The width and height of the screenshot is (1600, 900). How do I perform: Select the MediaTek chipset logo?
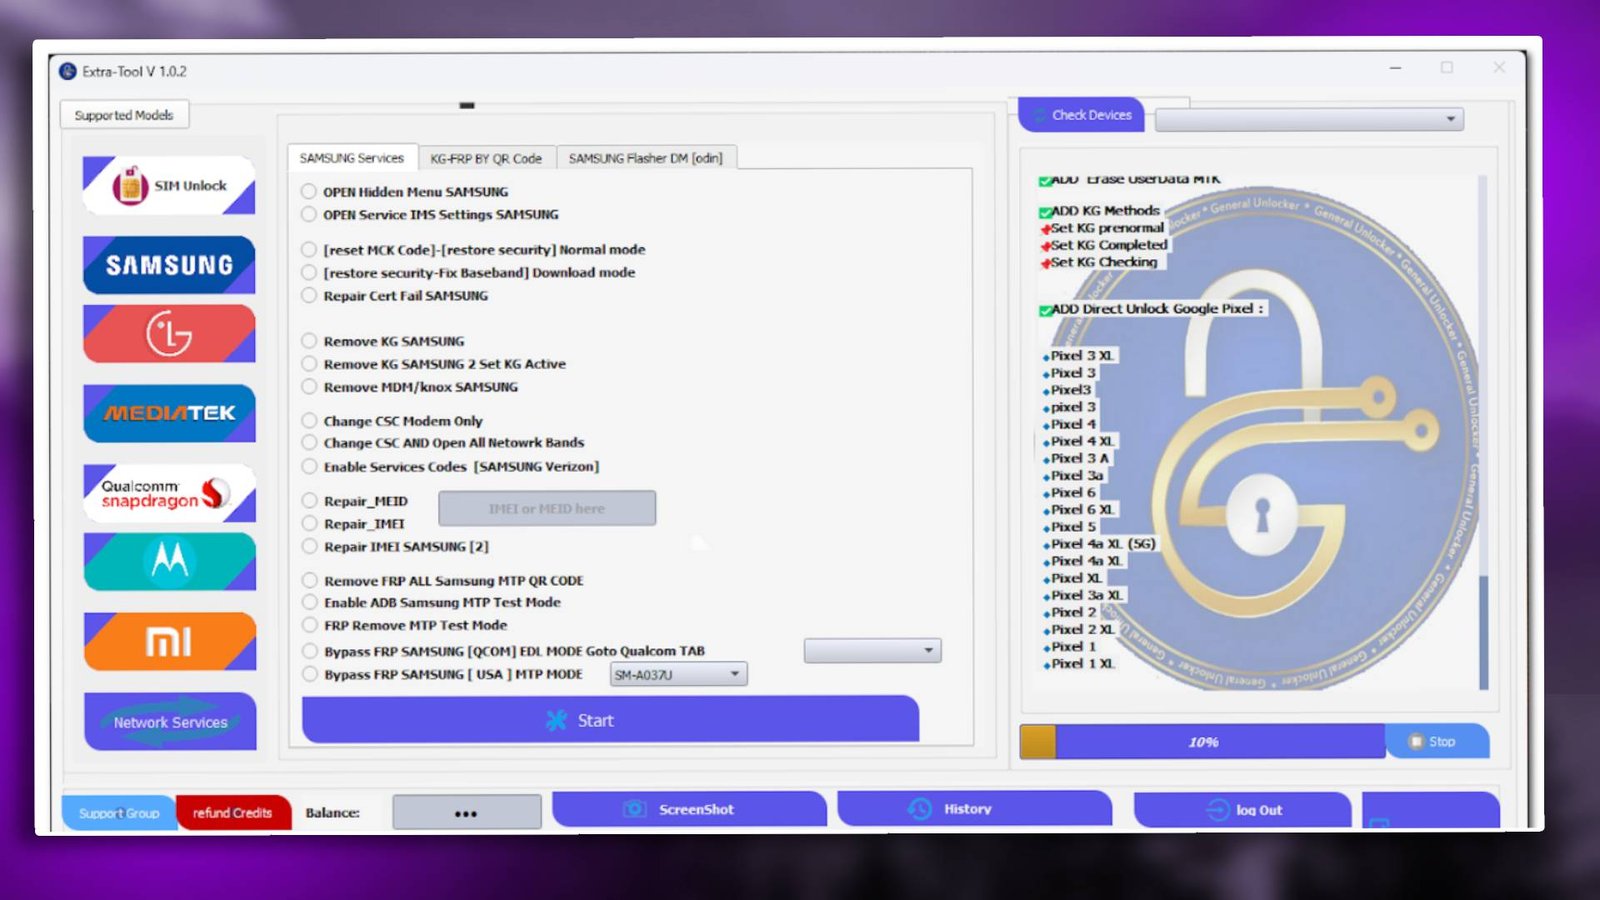[169, 413]
